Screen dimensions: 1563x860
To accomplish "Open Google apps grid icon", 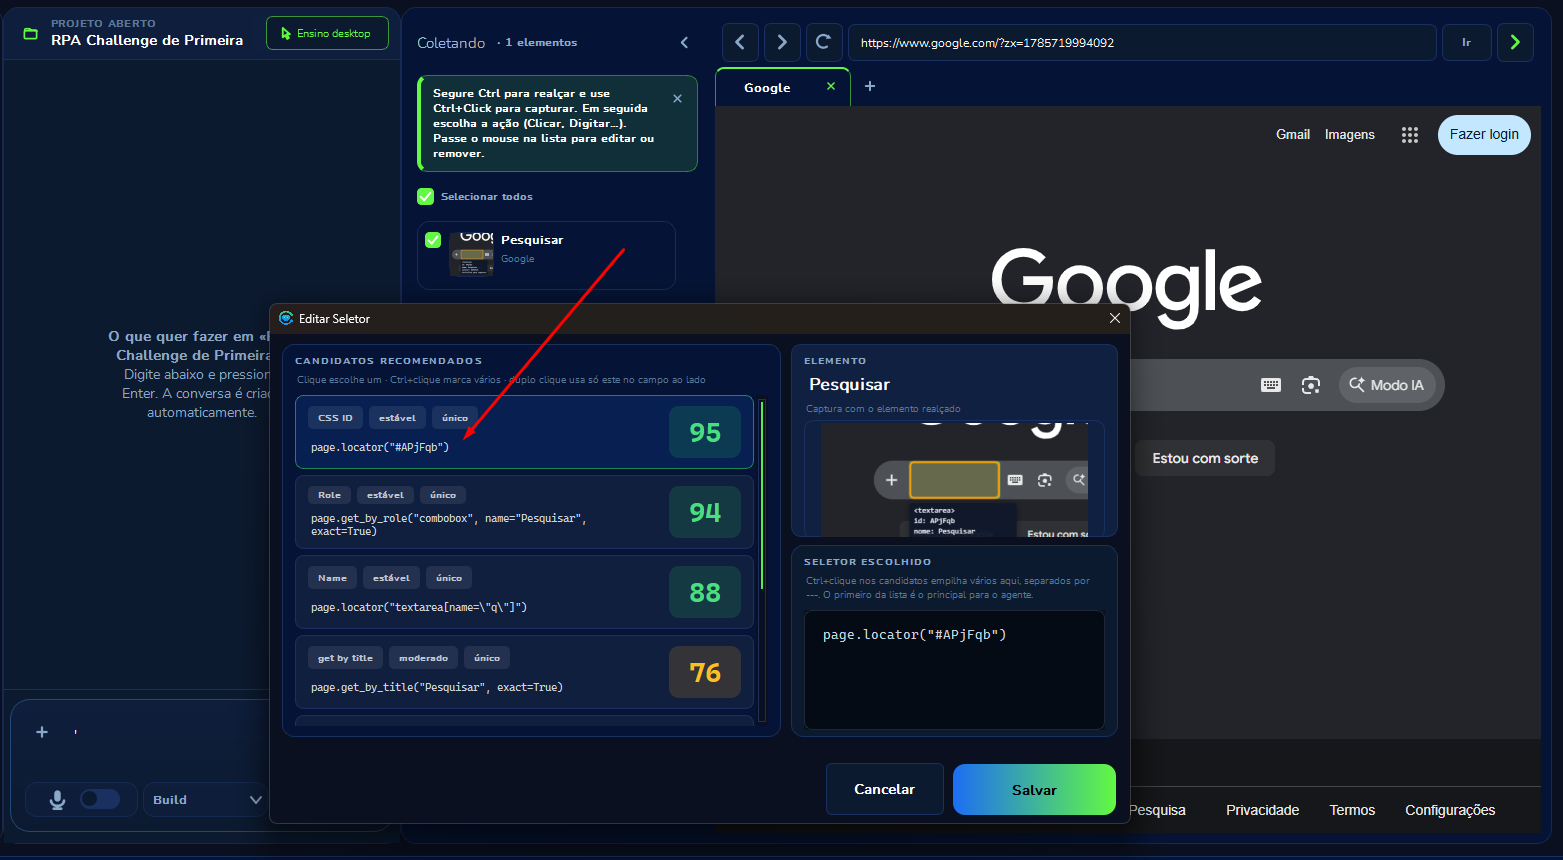I will [1410, 135].
